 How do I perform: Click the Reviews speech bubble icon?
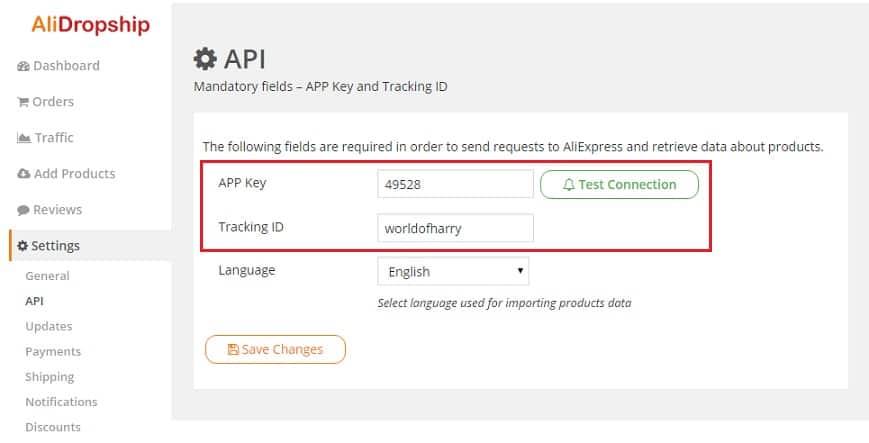click(23, 210)
